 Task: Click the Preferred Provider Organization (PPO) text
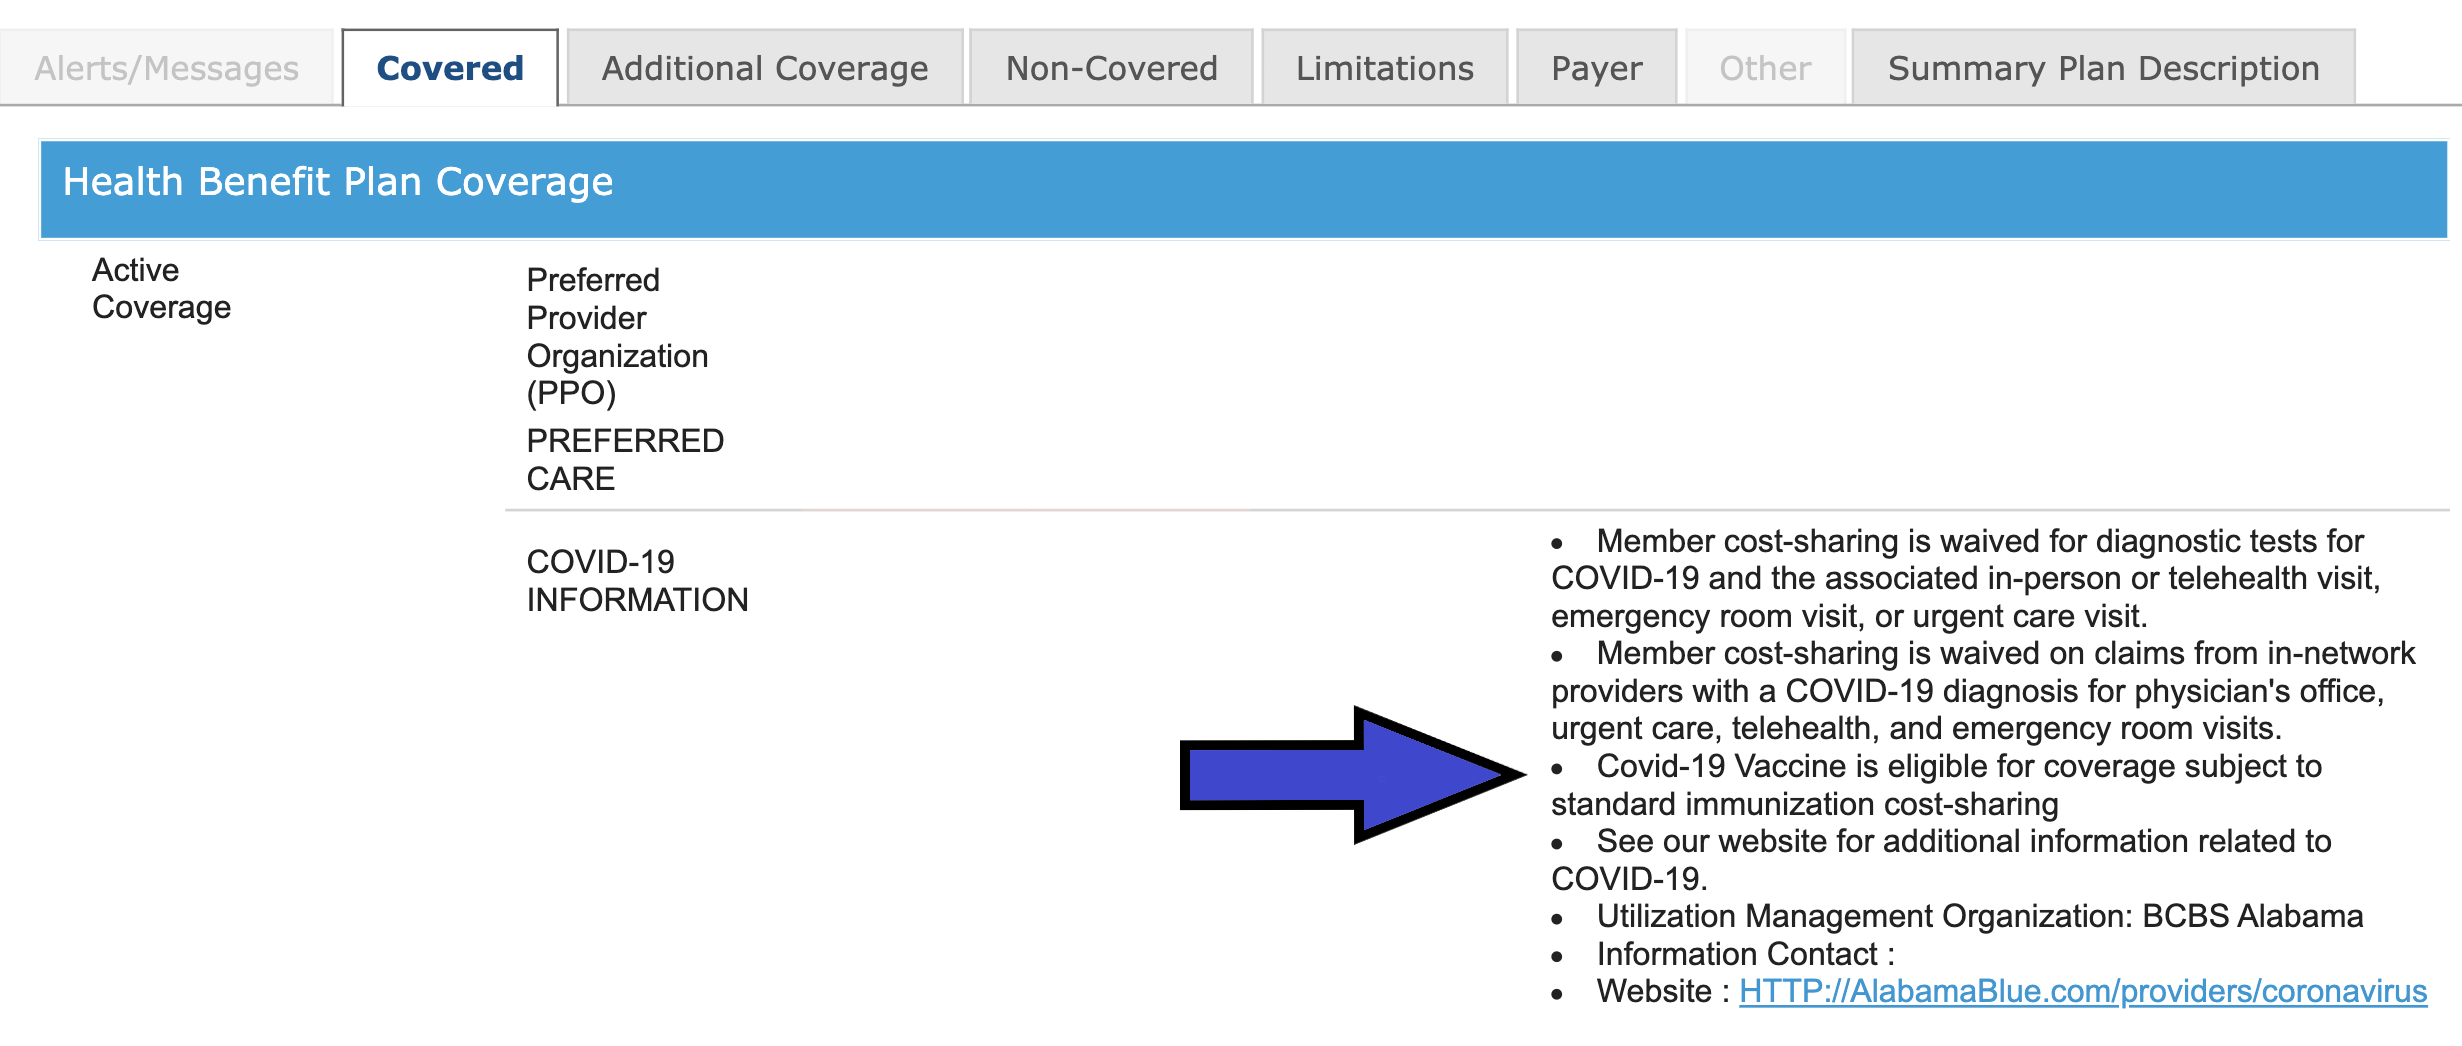616,336
